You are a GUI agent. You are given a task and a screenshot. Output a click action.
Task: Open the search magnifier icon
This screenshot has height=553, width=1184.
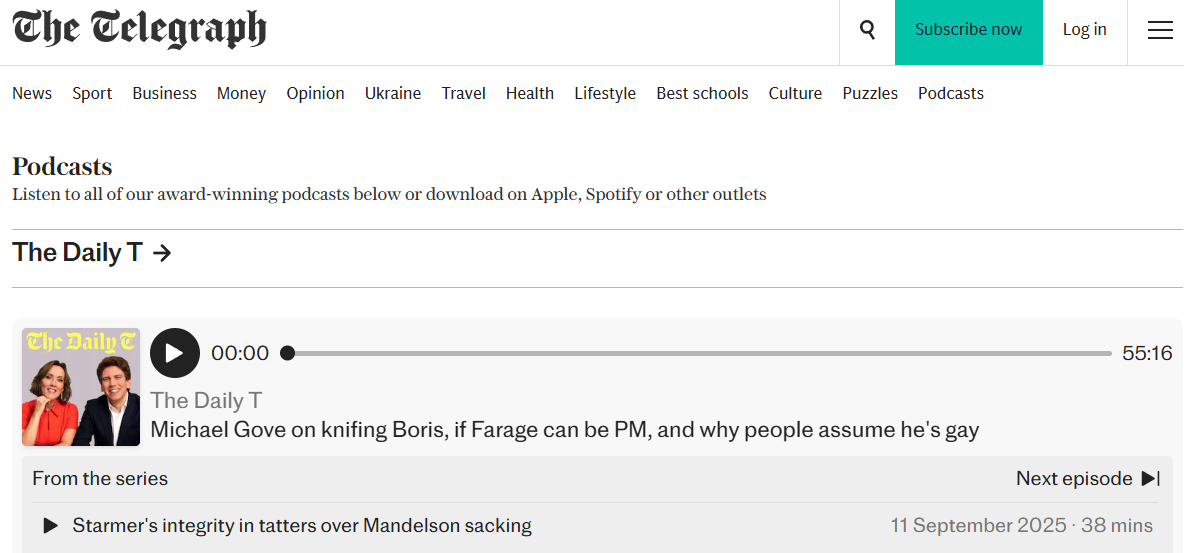click(867, 30)
